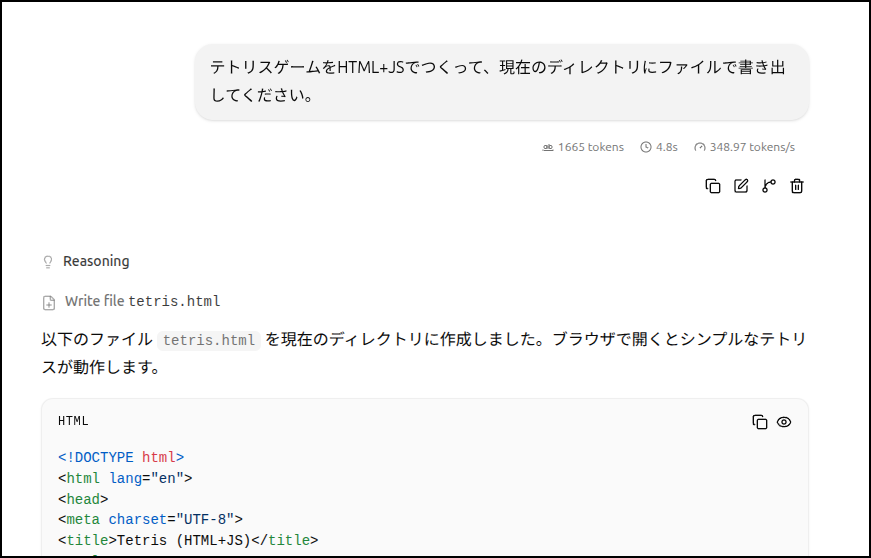The image size is (871, 558).
Task: Click the Reasoning lightbulb icon
Action: (x=48, y=262)
